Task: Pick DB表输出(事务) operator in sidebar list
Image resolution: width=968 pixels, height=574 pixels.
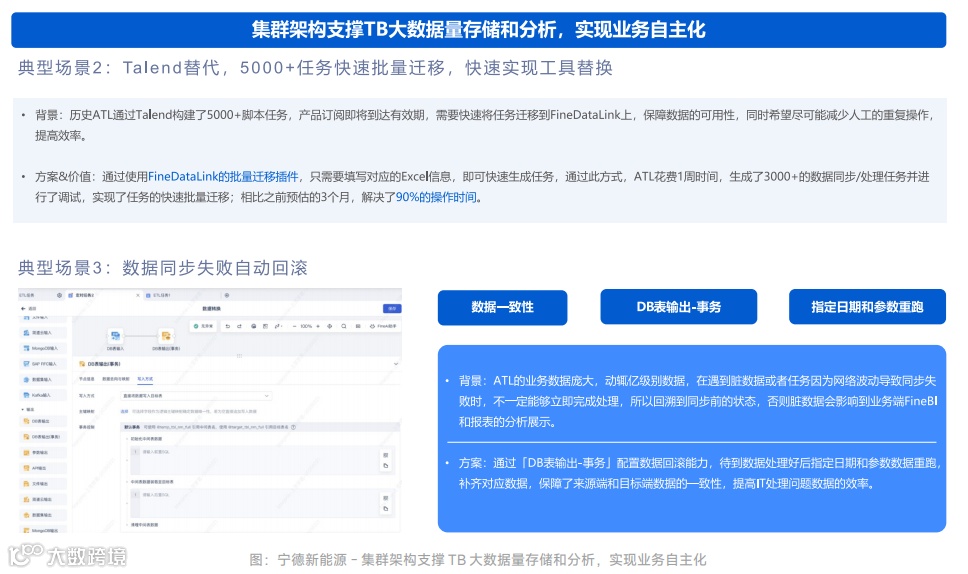Action: pos(42,437)
